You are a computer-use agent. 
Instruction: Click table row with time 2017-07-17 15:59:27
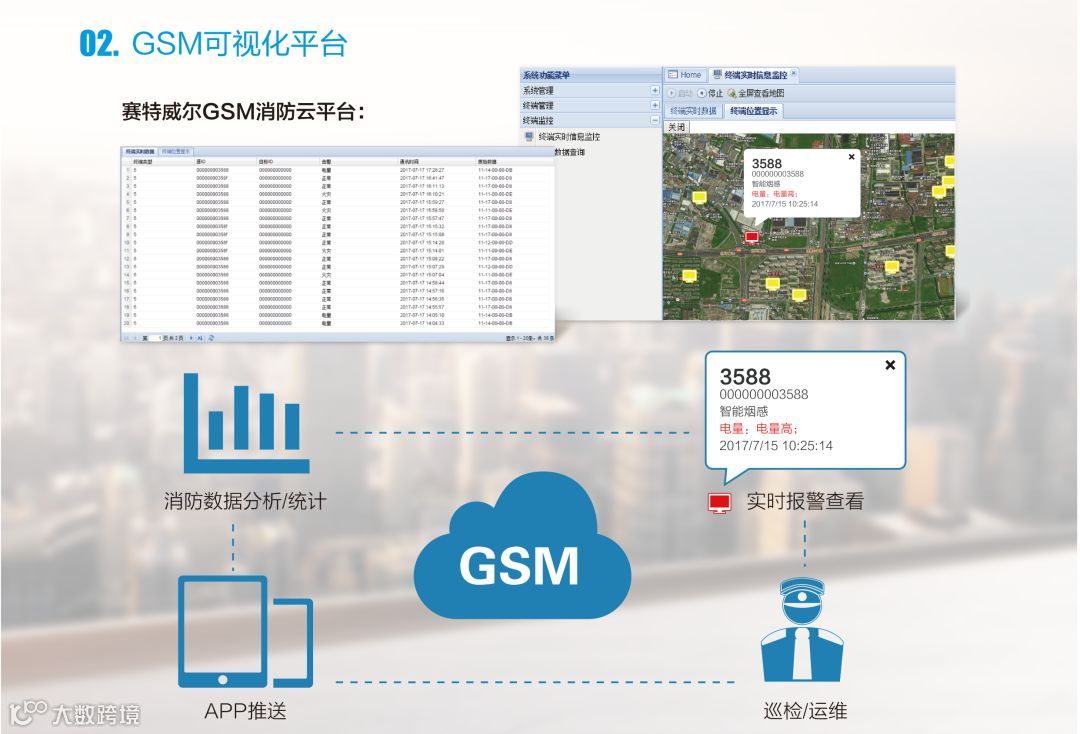338,202
